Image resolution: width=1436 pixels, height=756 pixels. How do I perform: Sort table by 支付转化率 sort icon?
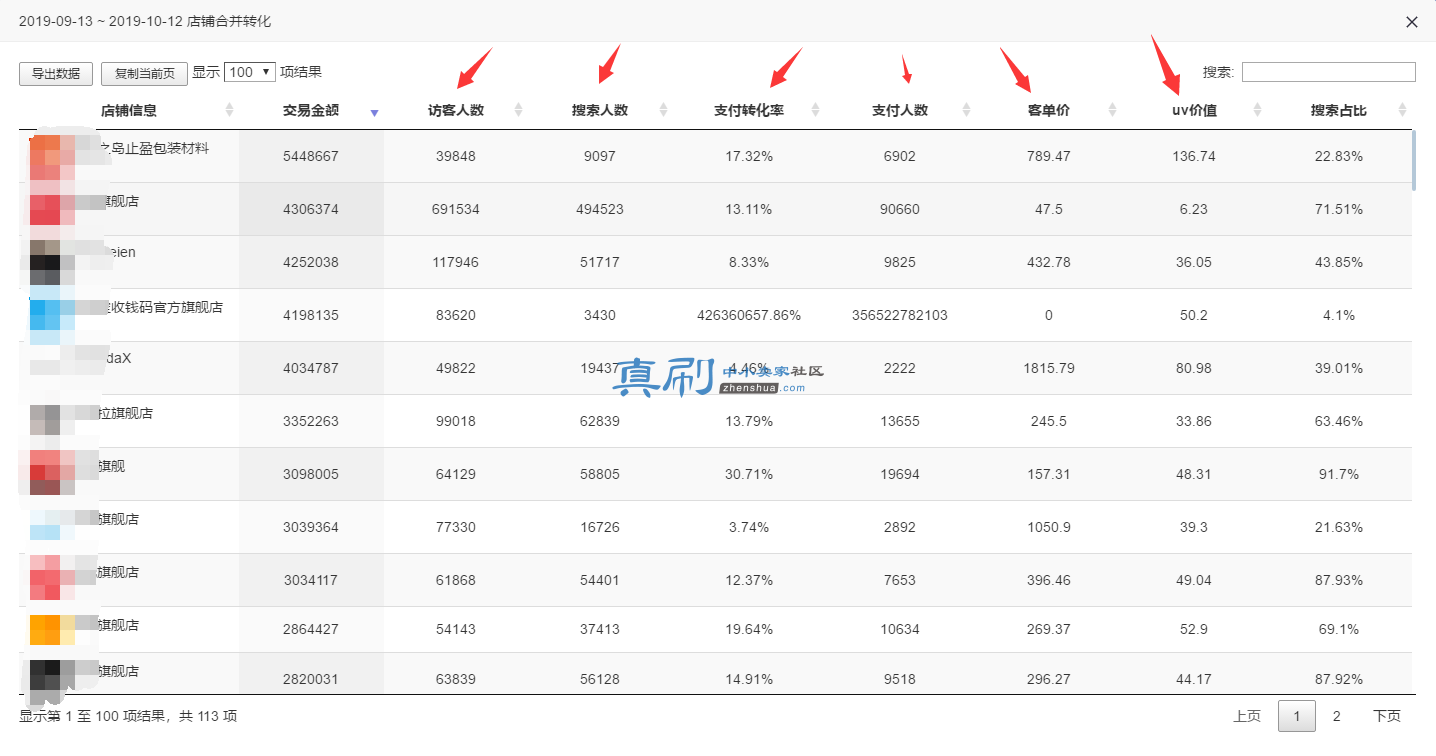[x=815, y=110]
